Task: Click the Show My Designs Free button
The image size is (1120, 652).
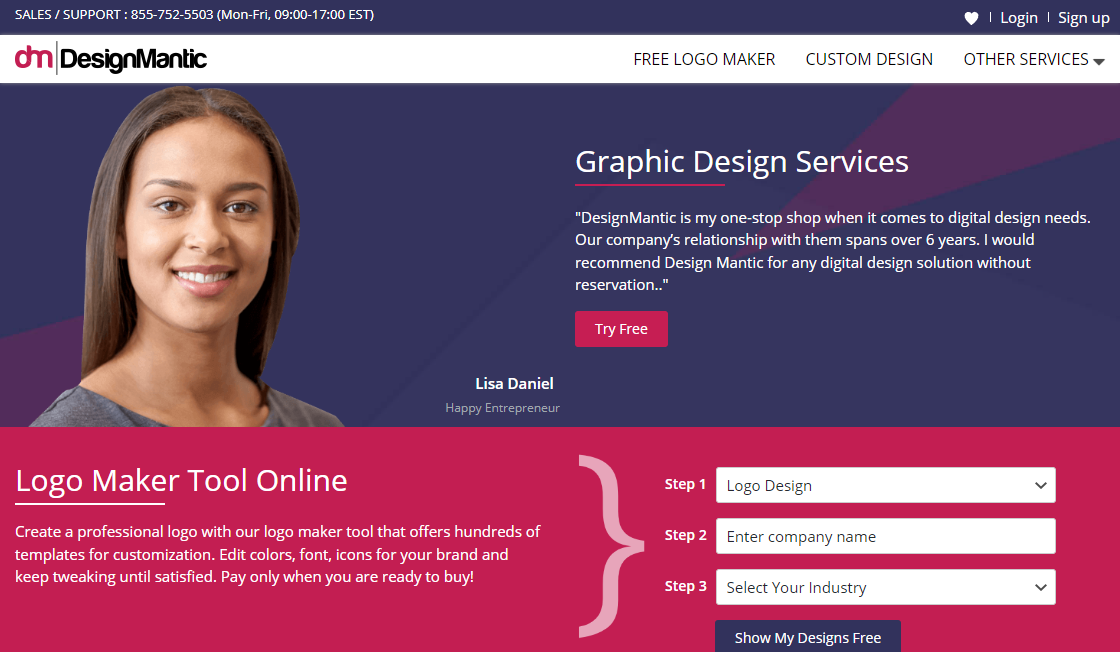Action: coord(808,637)
